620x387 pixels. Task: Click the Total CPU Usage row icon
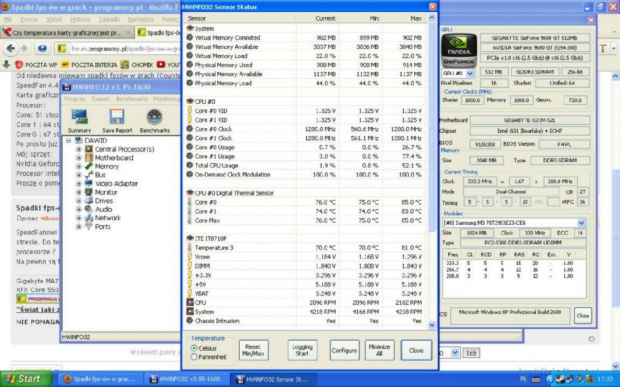[x=190, y=165]
